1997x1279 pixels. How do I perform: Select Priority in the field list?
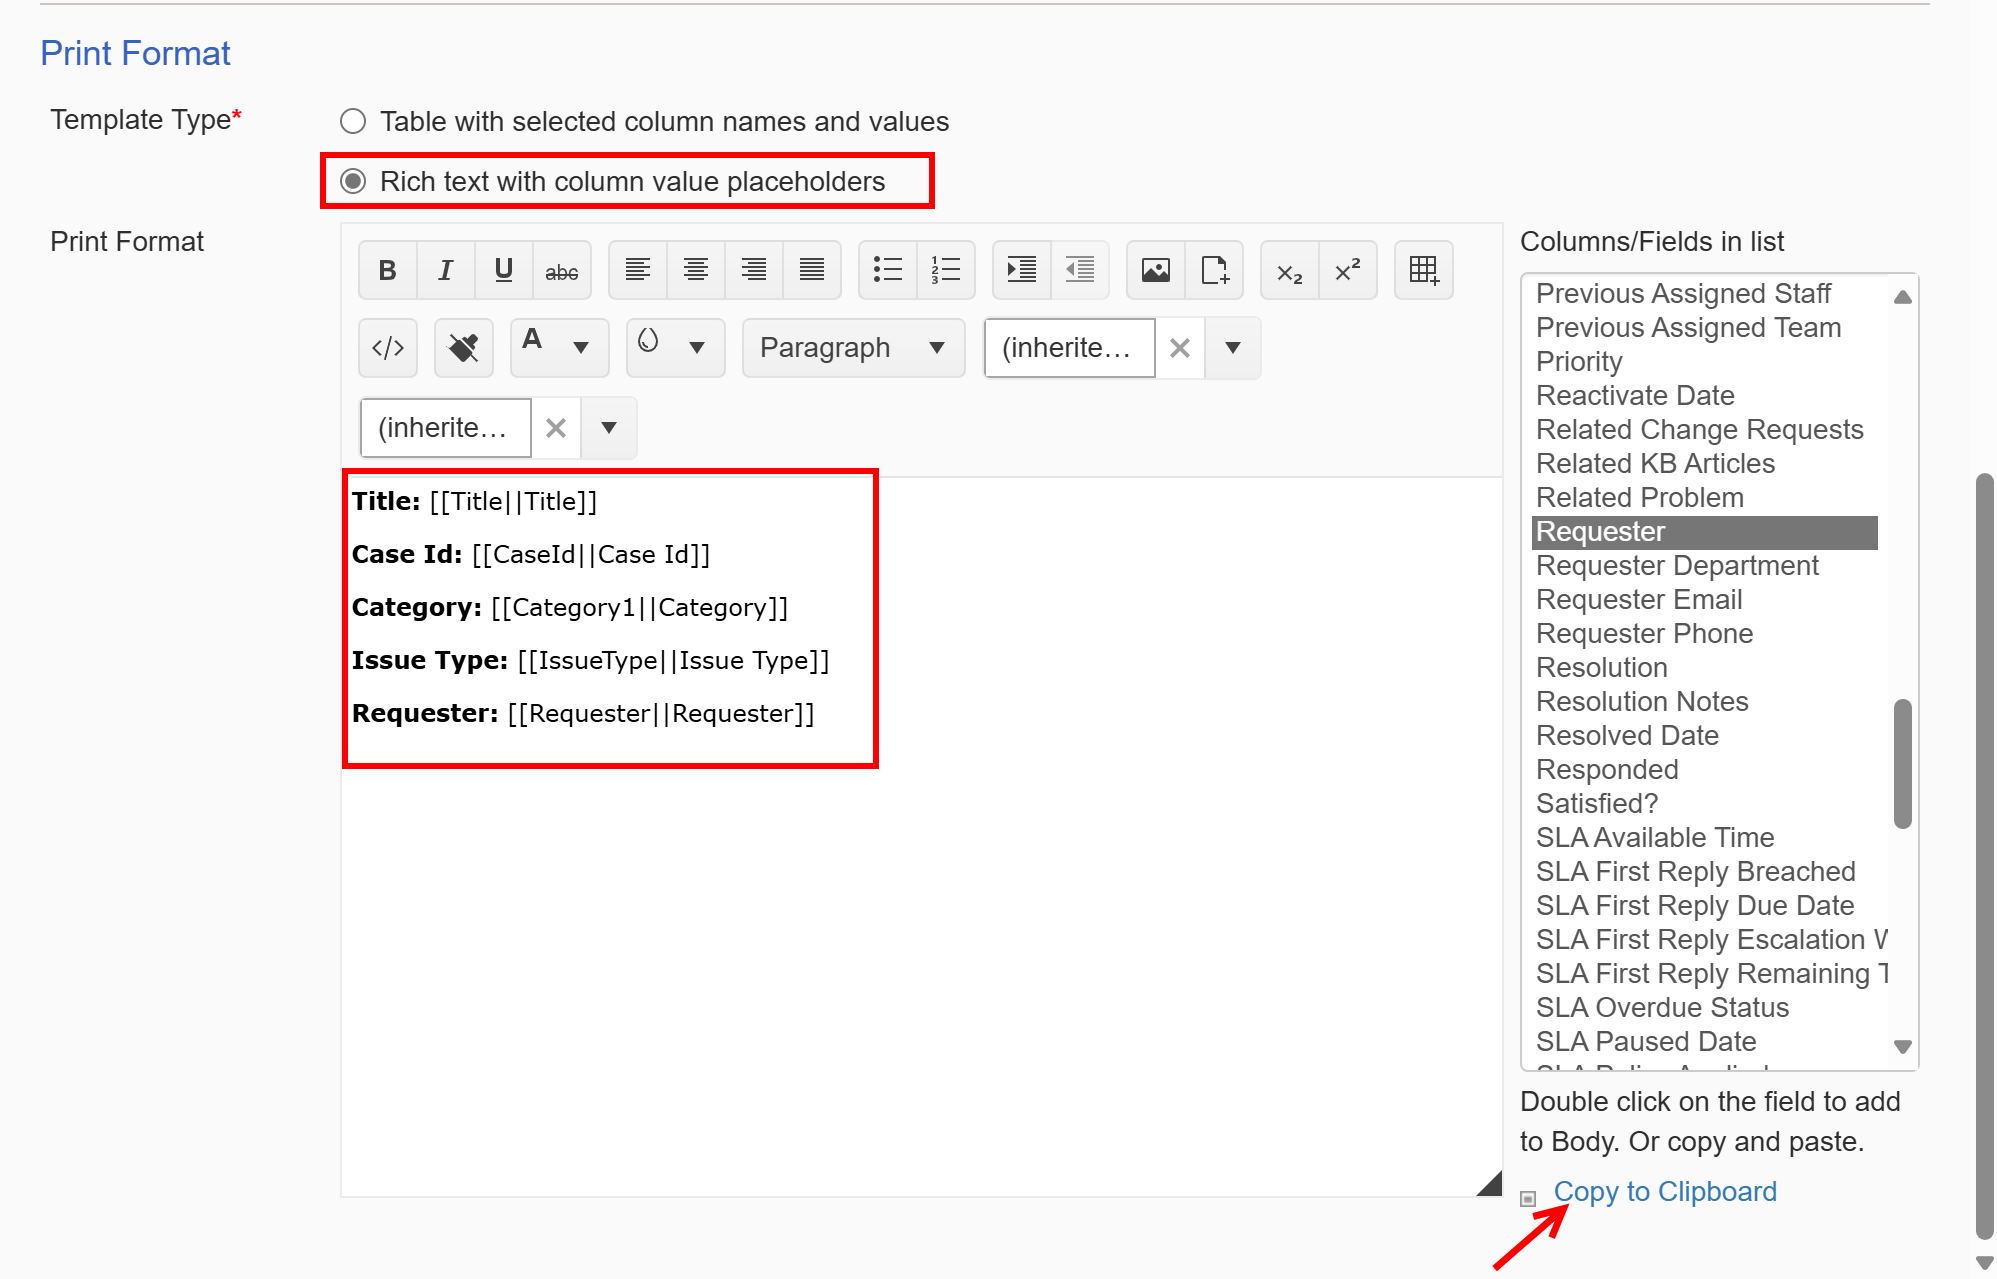(x=1705, y=362)
